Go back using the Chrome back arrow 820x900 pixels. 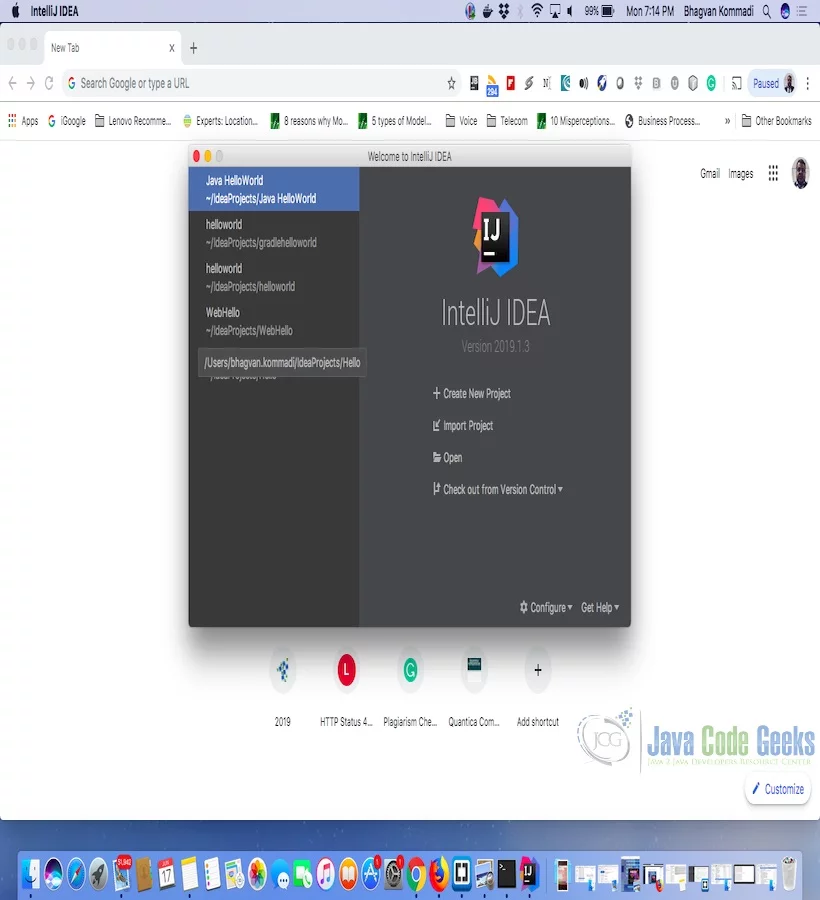(x=13, y=84)
